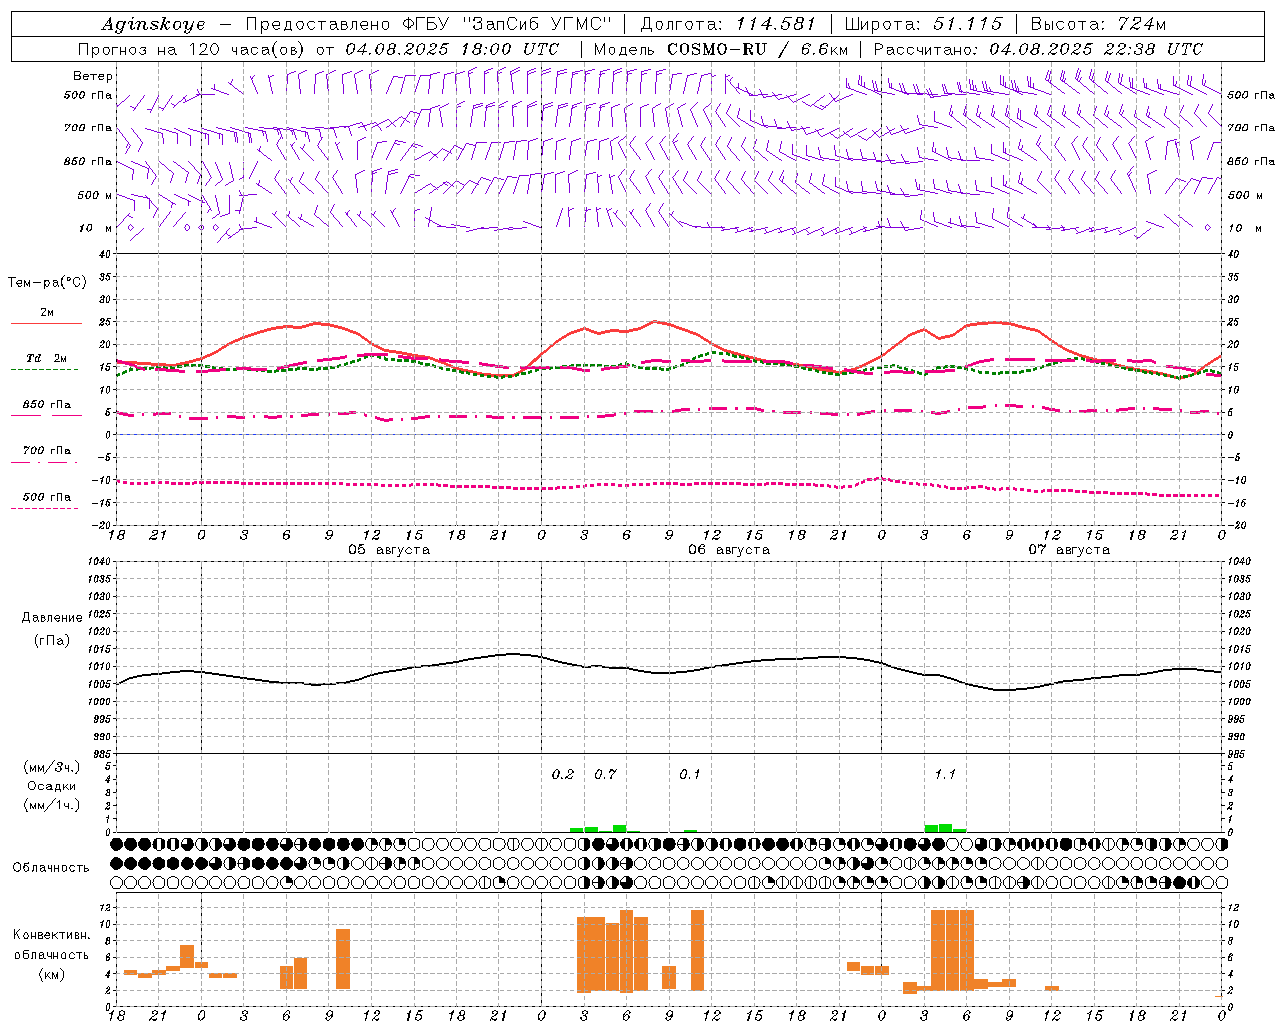The height and width of the screenshot is (1024, 1280).
Task: Click the "0.1" precipitation amount value
Action: pyautogui.click(x=690, y=774)
